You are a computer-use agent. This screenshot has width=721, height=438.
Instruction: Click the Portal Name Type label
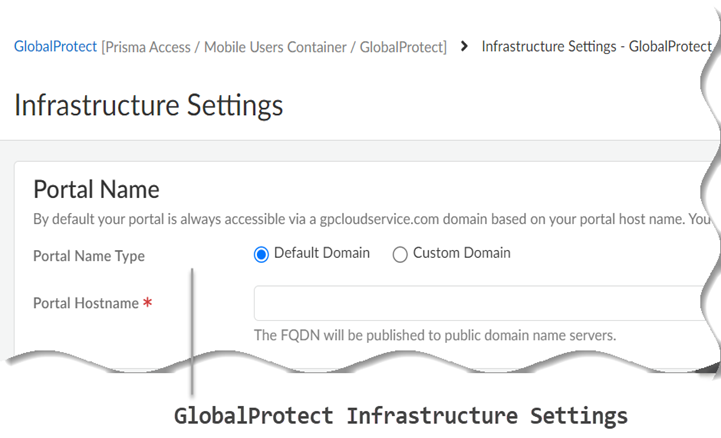(89, 256)
